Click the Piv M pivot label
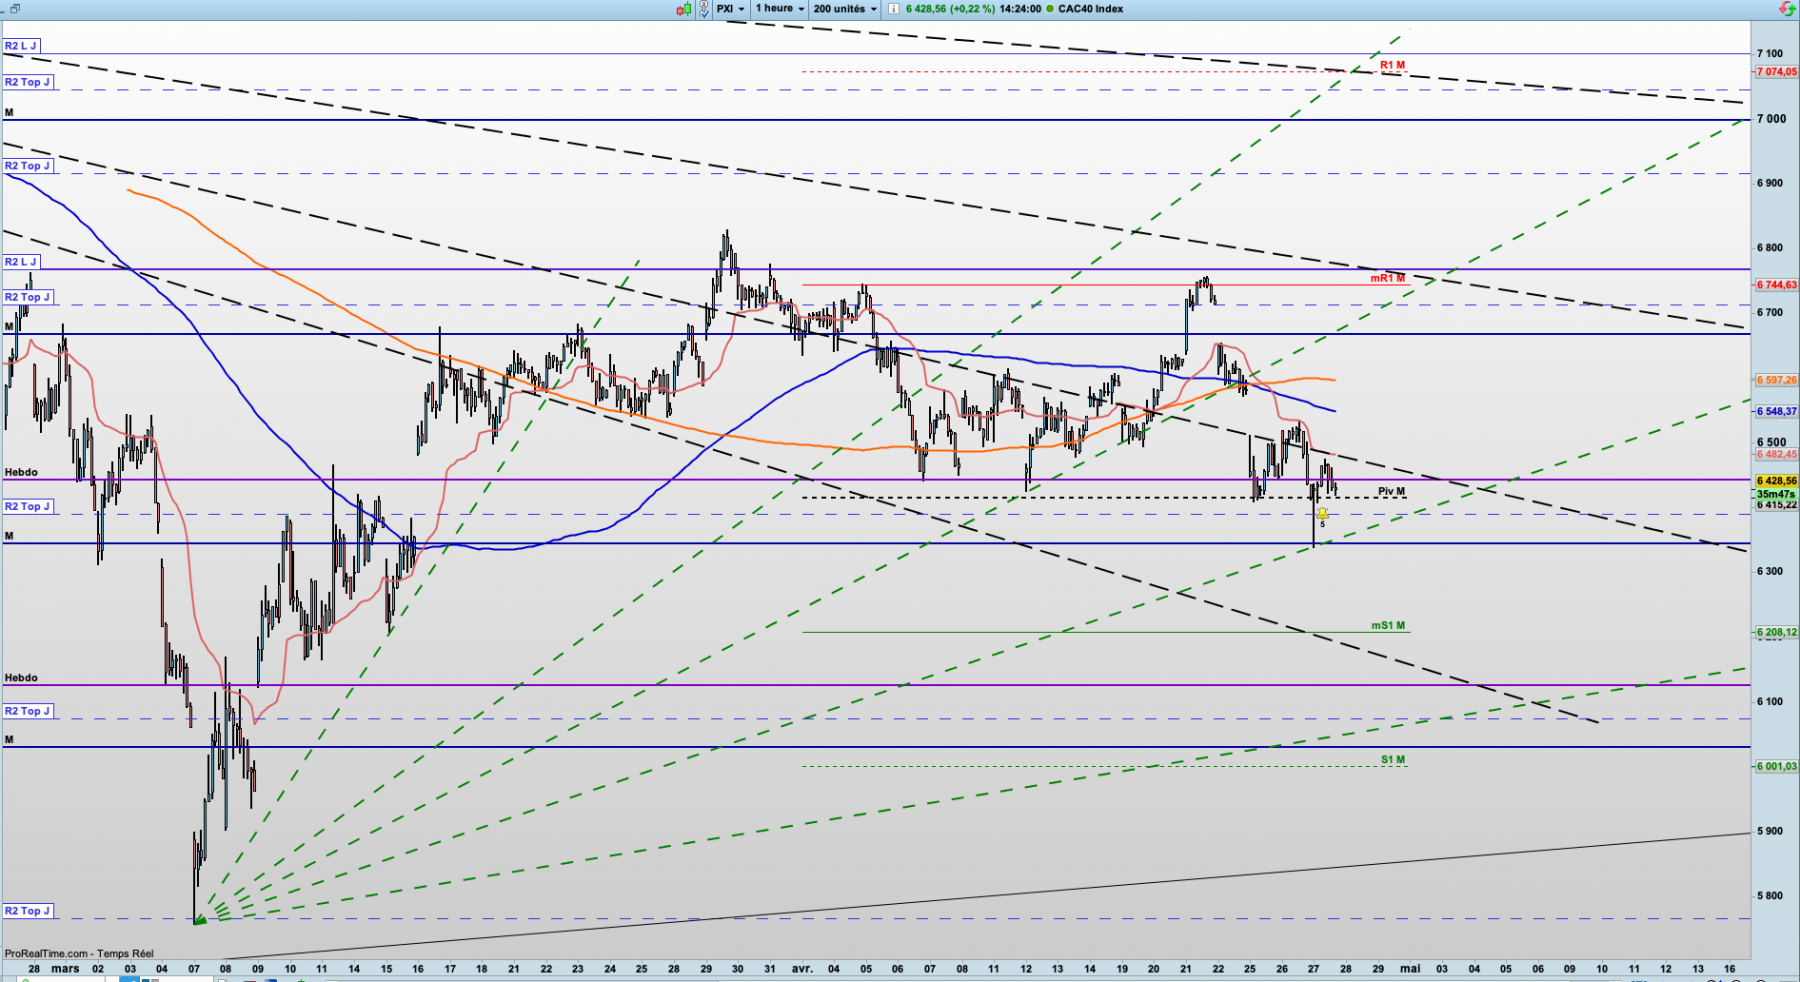This screenshot has width=1800, height=982. click(x=1391, y=491)
